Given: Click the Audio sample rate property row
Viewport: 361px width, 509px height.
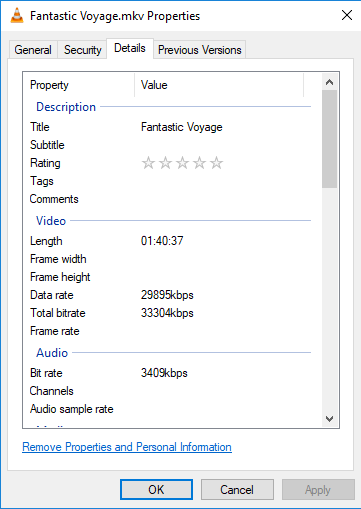Looking at the screenshot, I should pos(167,409).
